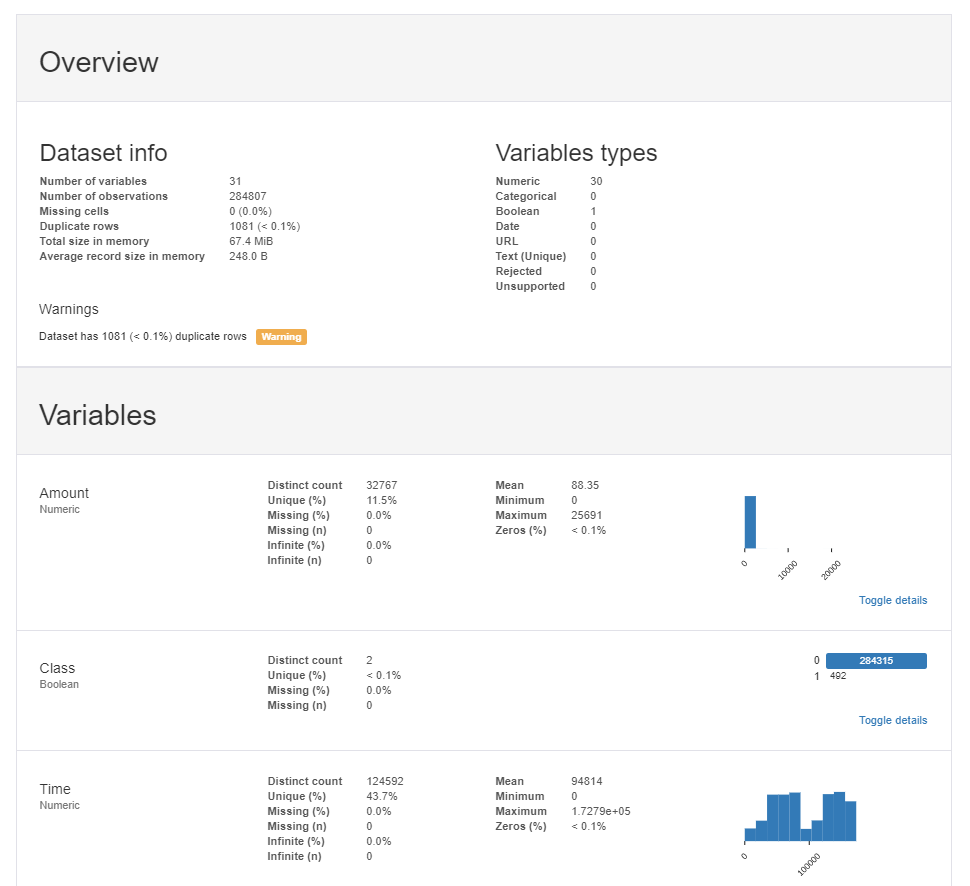Click the Dataset info heading
Screen dimensions: 970x886
tap(103, 153)
